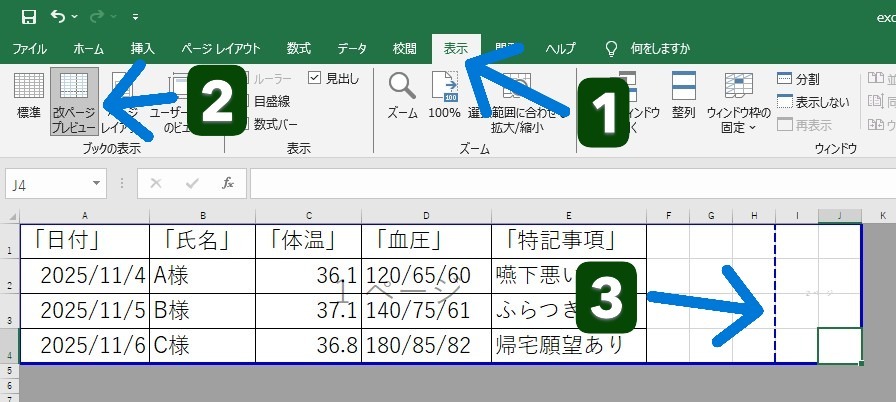Click the Save icon in quick access toolbar
Screen dimensions: 896x402
pyautogui.click(x=28, y=17)
